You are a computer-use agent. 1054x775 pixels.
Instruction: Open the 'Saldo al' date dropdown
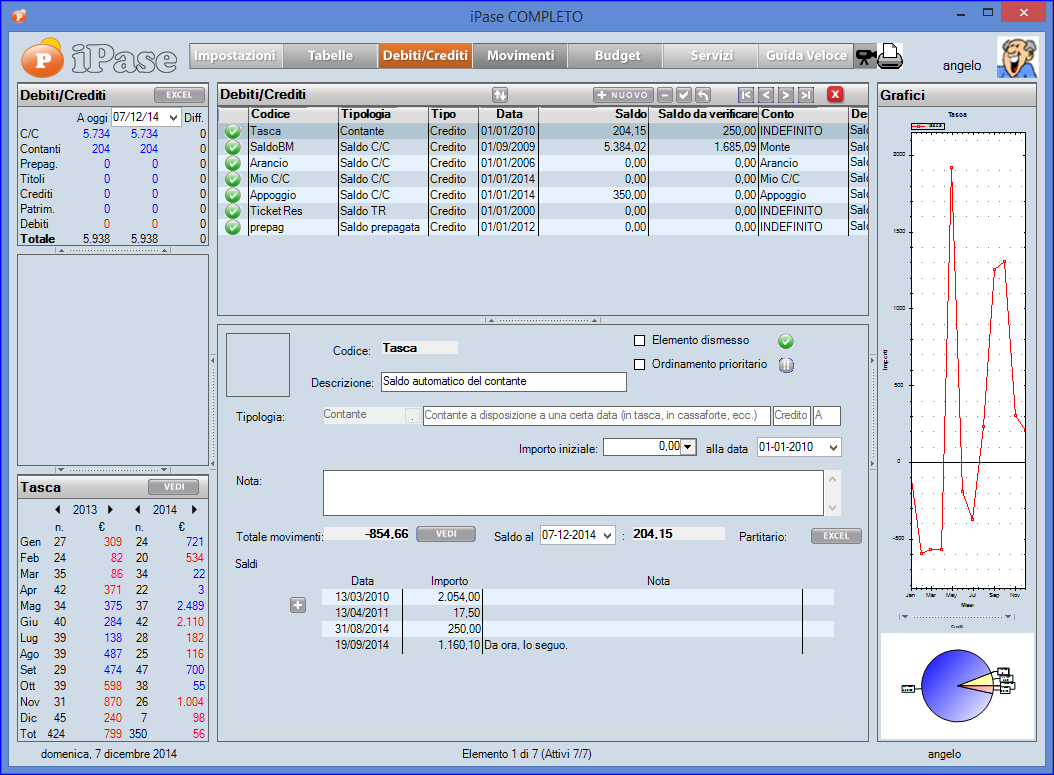(606, 535)
